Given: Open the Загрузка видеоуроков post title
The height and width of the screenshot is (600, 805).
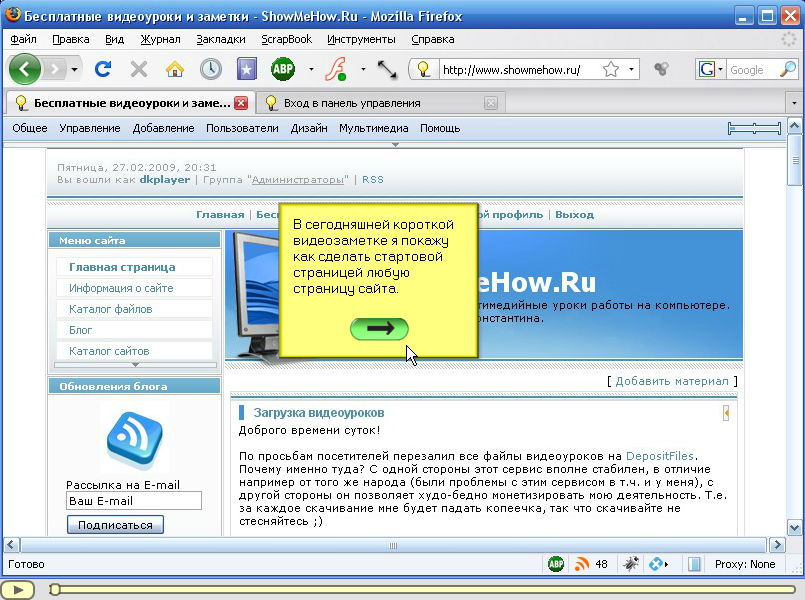Looking at the screenshot, I should coord(319,413).
